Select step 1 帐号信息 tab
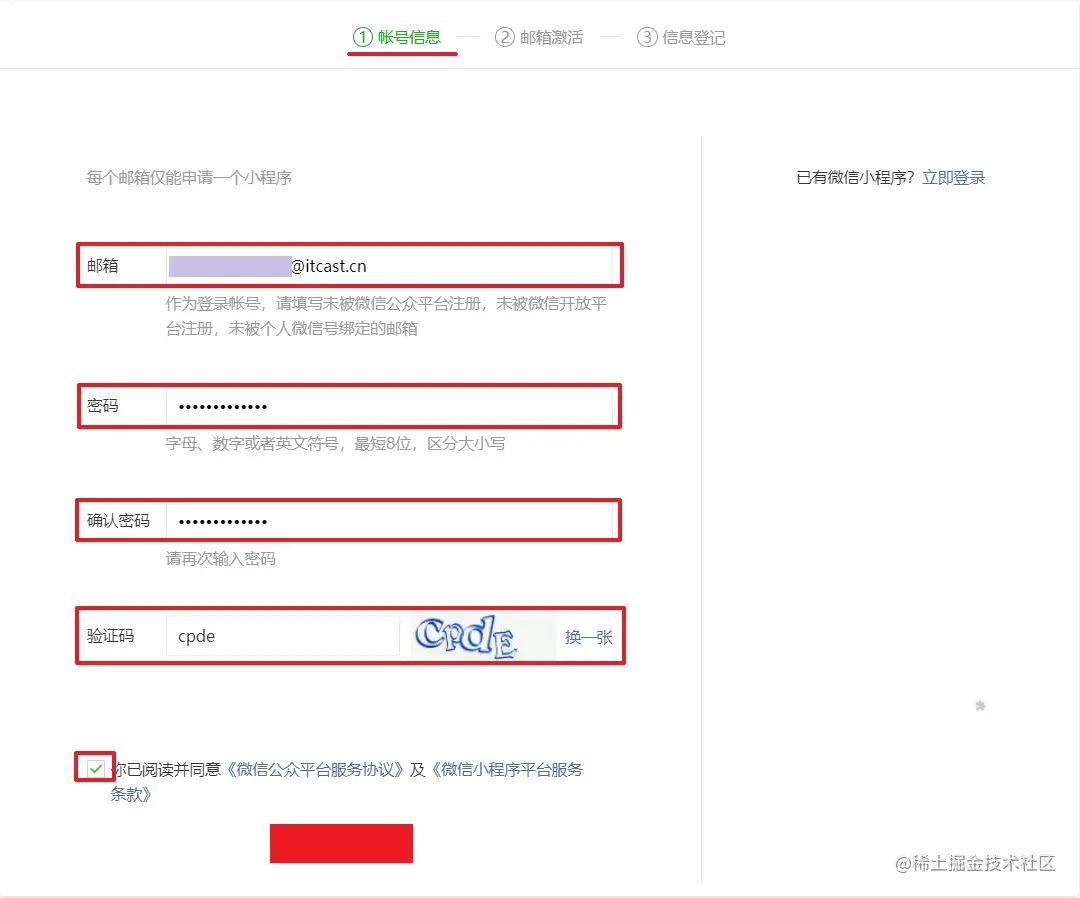 coord(397,37)
